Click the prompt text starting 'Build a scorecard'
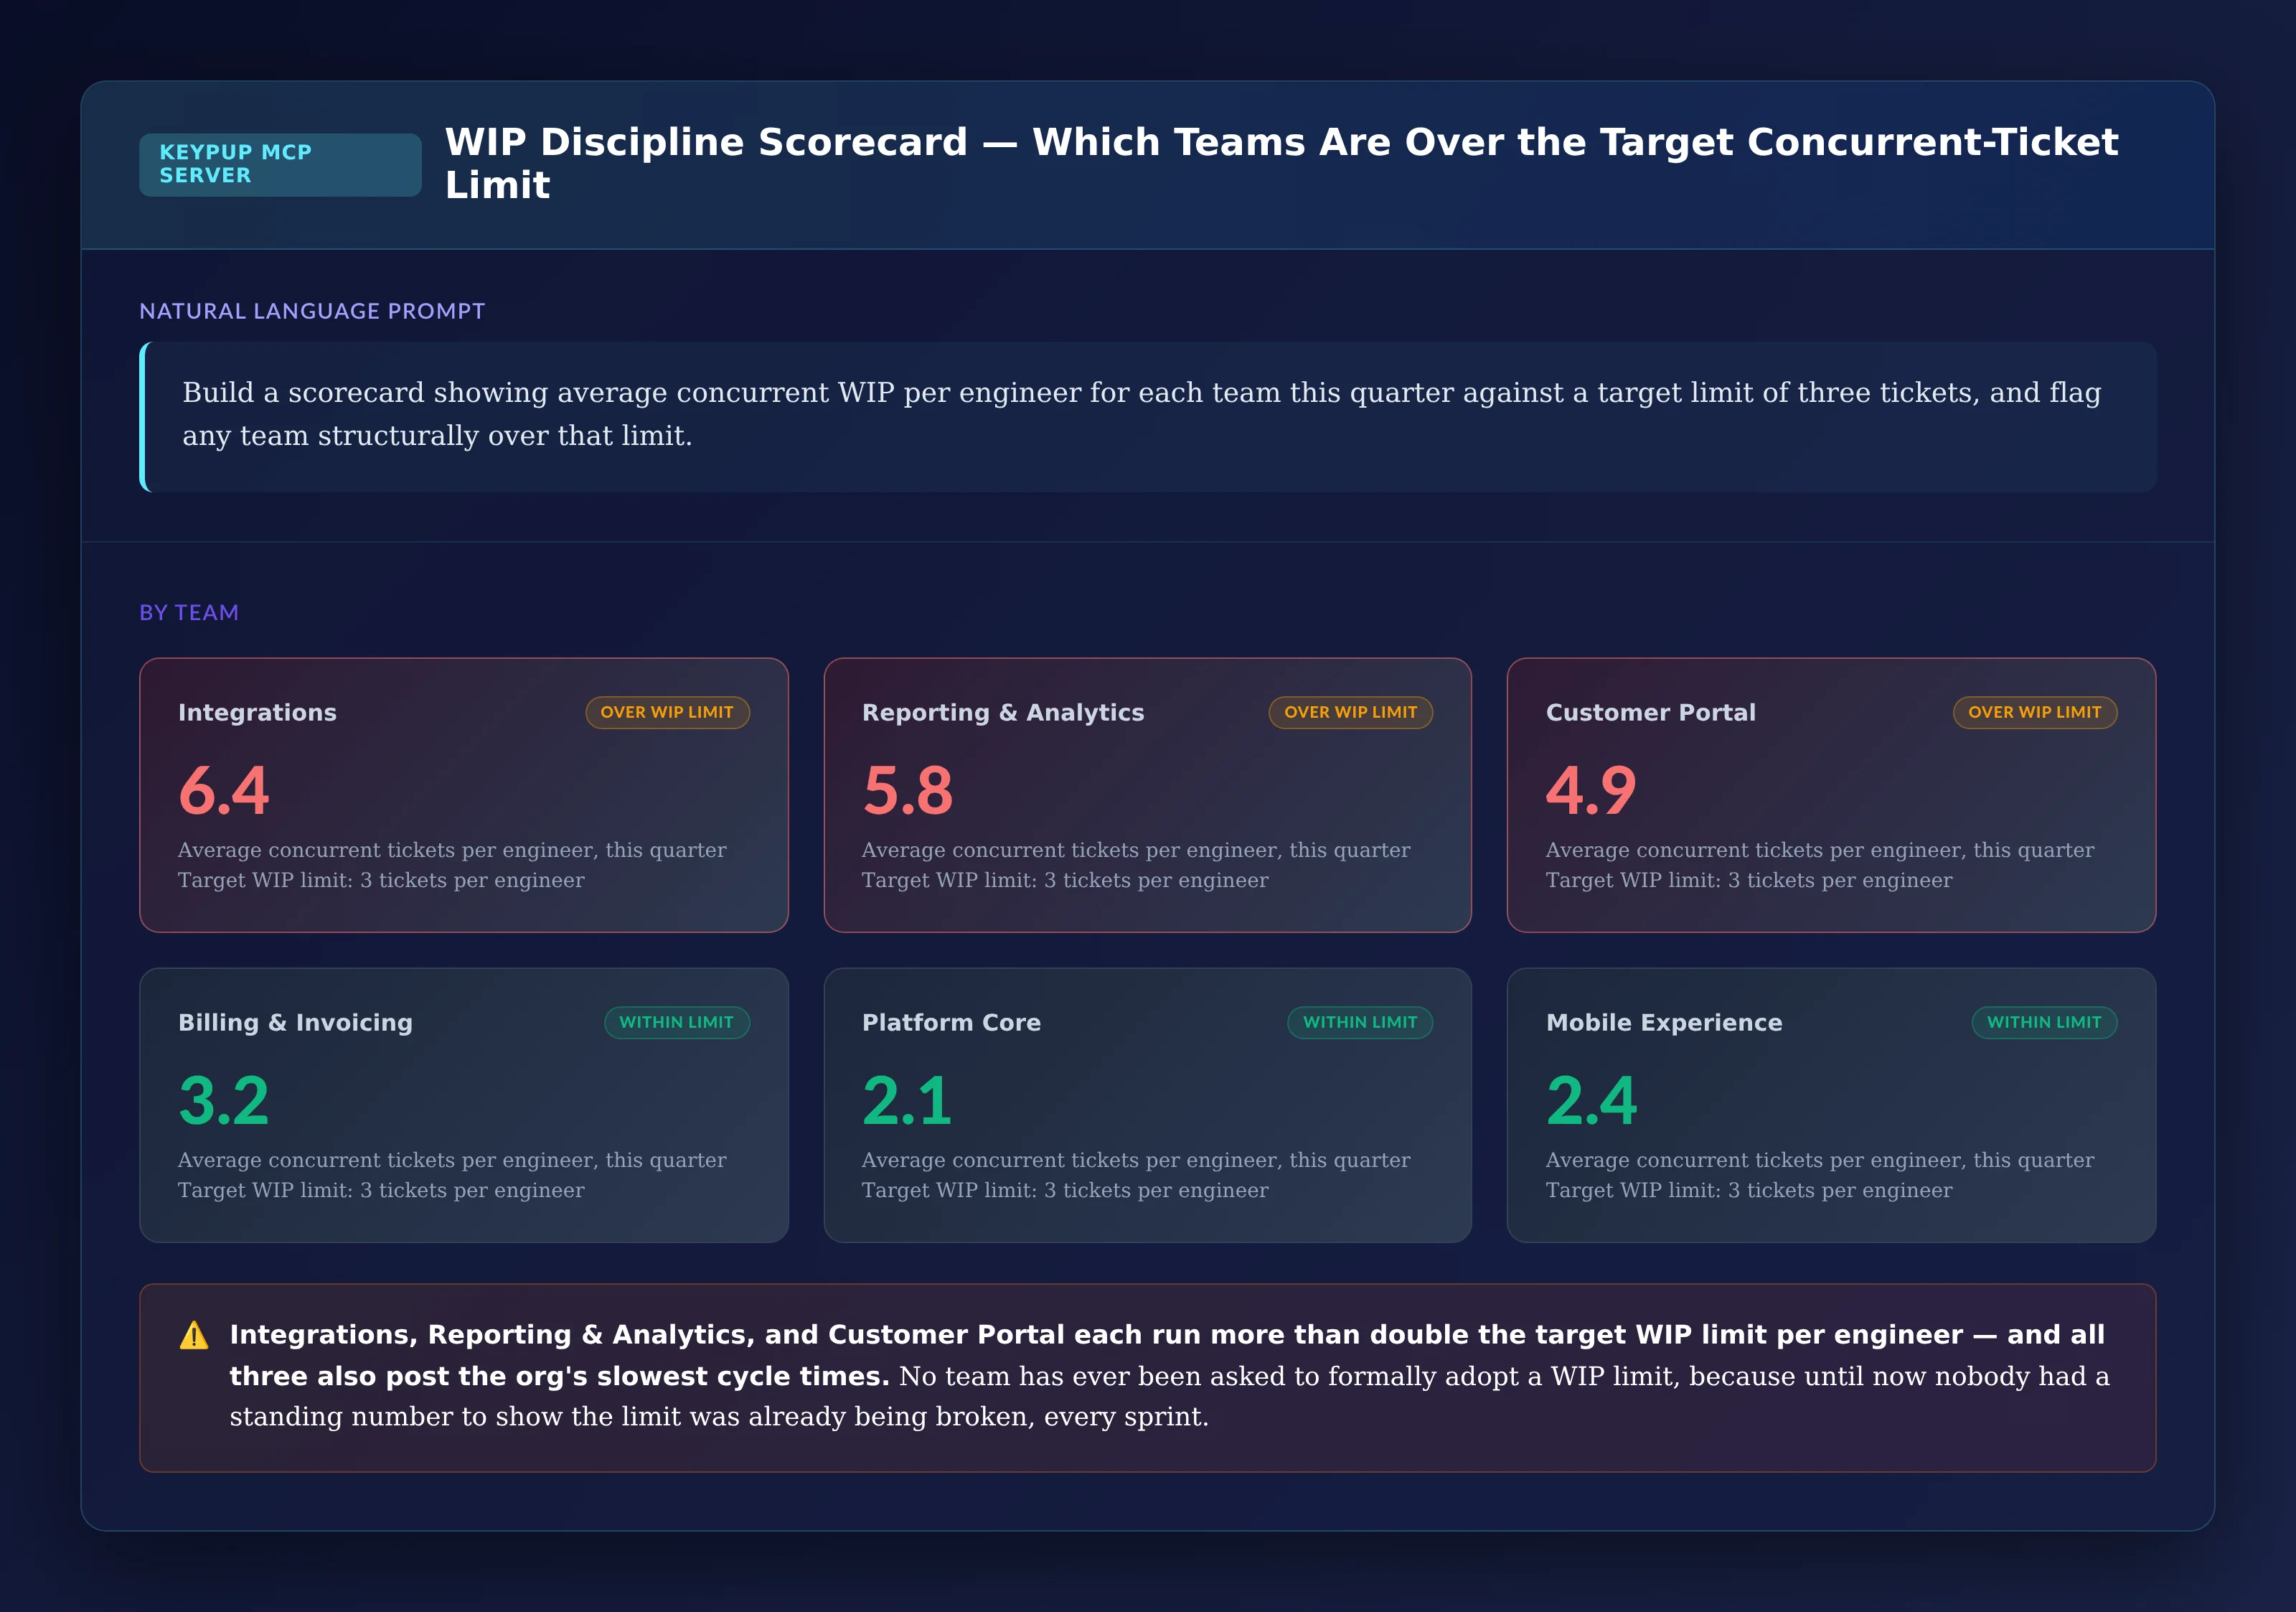 (1141, 414)
